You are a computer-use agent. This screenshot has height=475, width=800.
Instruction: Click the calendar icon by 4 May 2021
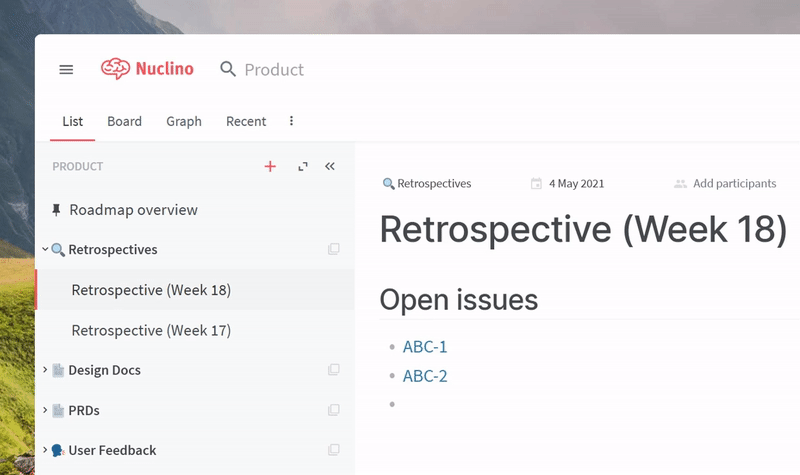536,183
